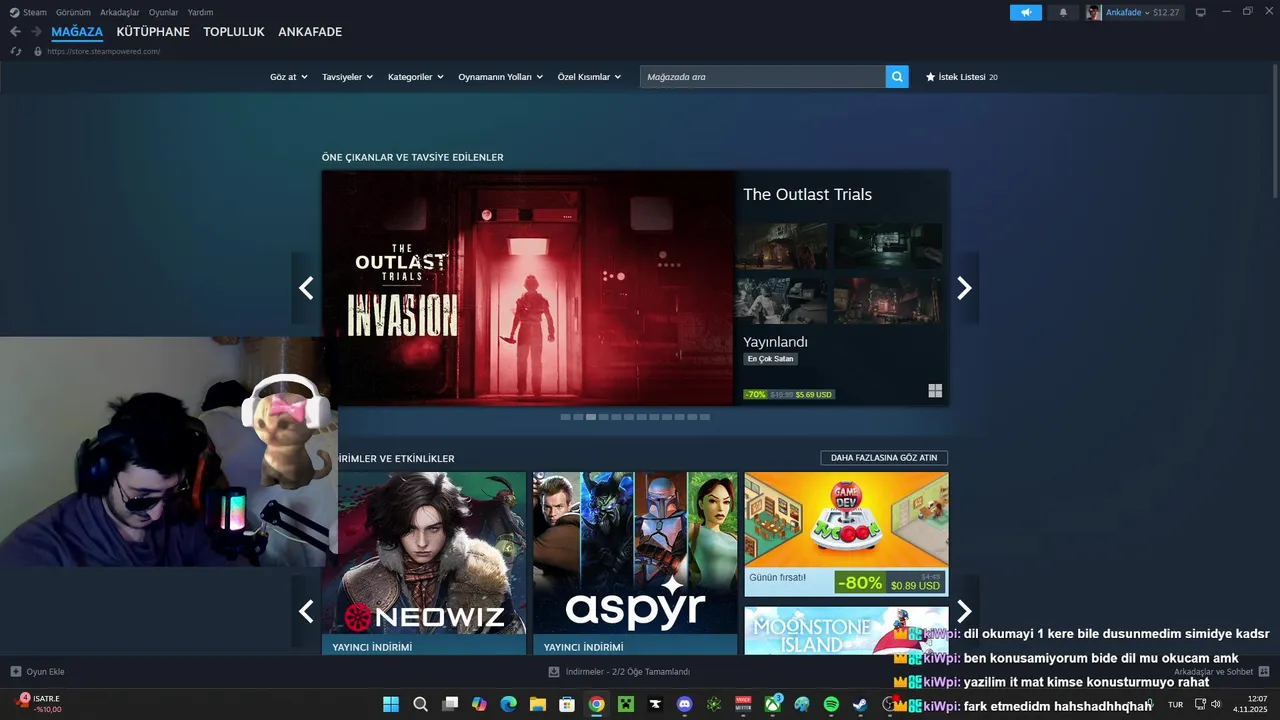
Task: Show next featured game in carousel
Action: (964, 288)
